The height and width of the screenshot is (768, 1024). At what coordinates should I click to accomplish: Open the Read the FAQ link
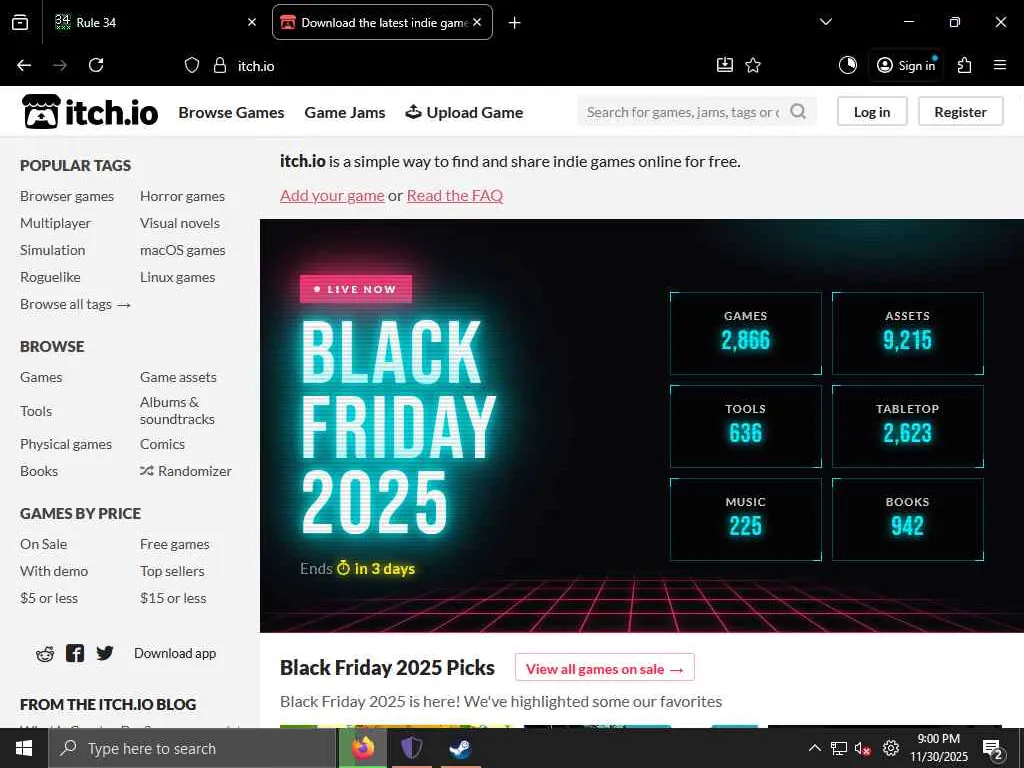[455, 195]
